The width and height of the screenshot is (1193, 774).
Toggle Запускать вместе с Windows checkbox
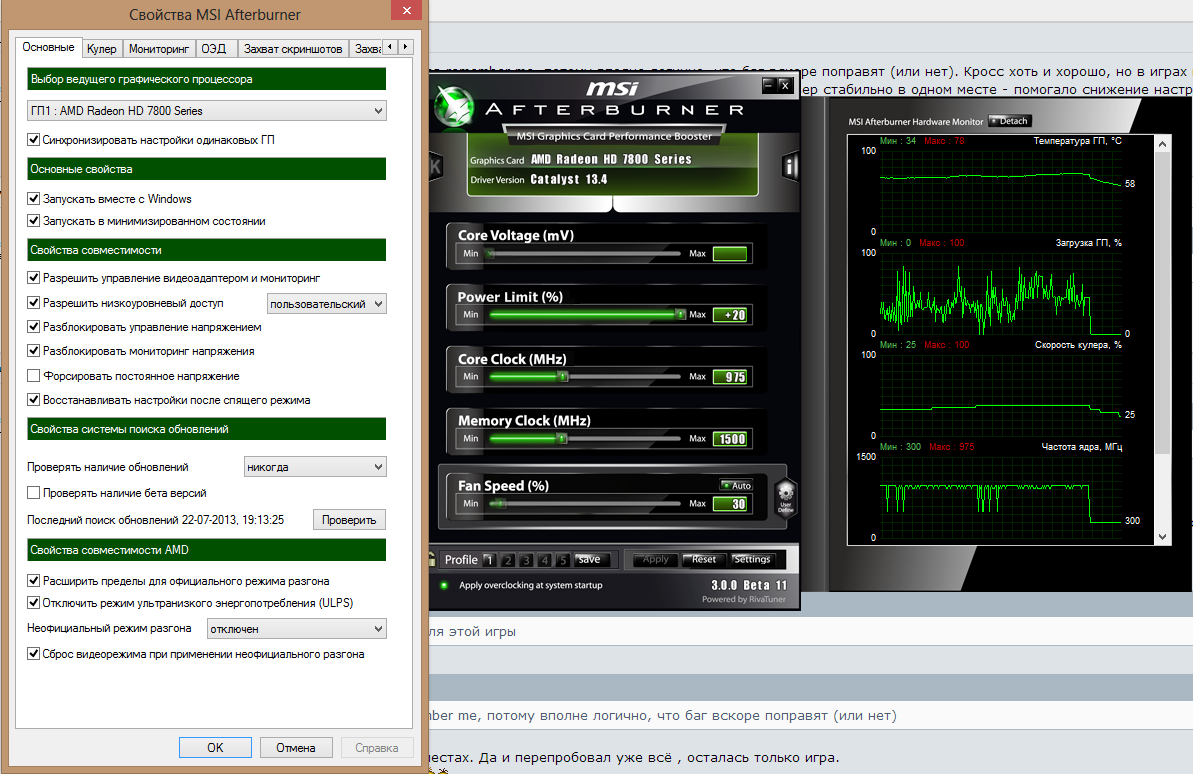click(33, 199)
